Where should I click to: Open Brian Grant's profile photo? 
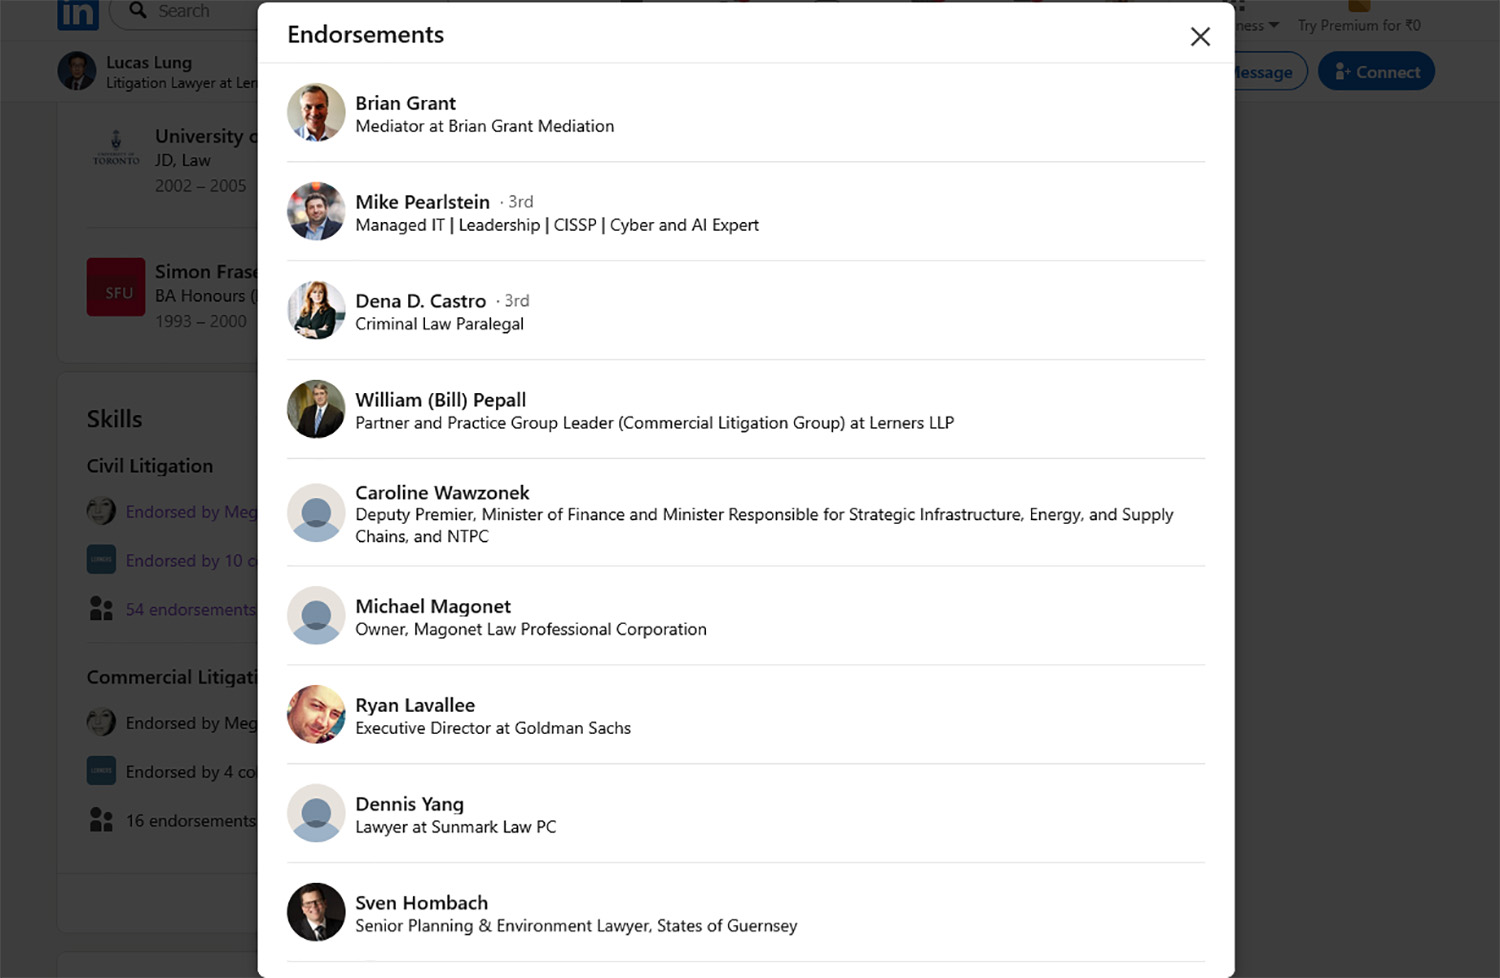[316, 112]
